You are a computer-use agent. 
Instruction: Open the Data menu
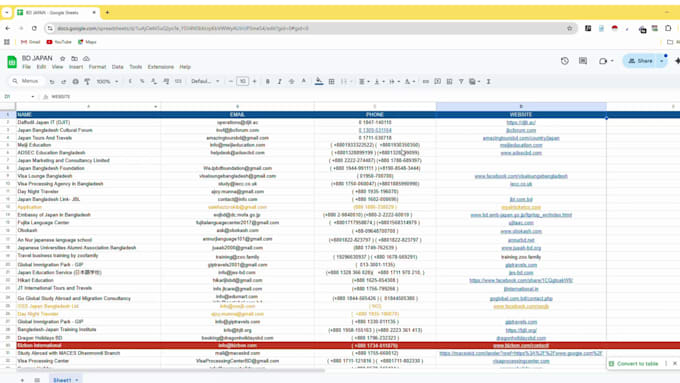(x=118, y=67)
